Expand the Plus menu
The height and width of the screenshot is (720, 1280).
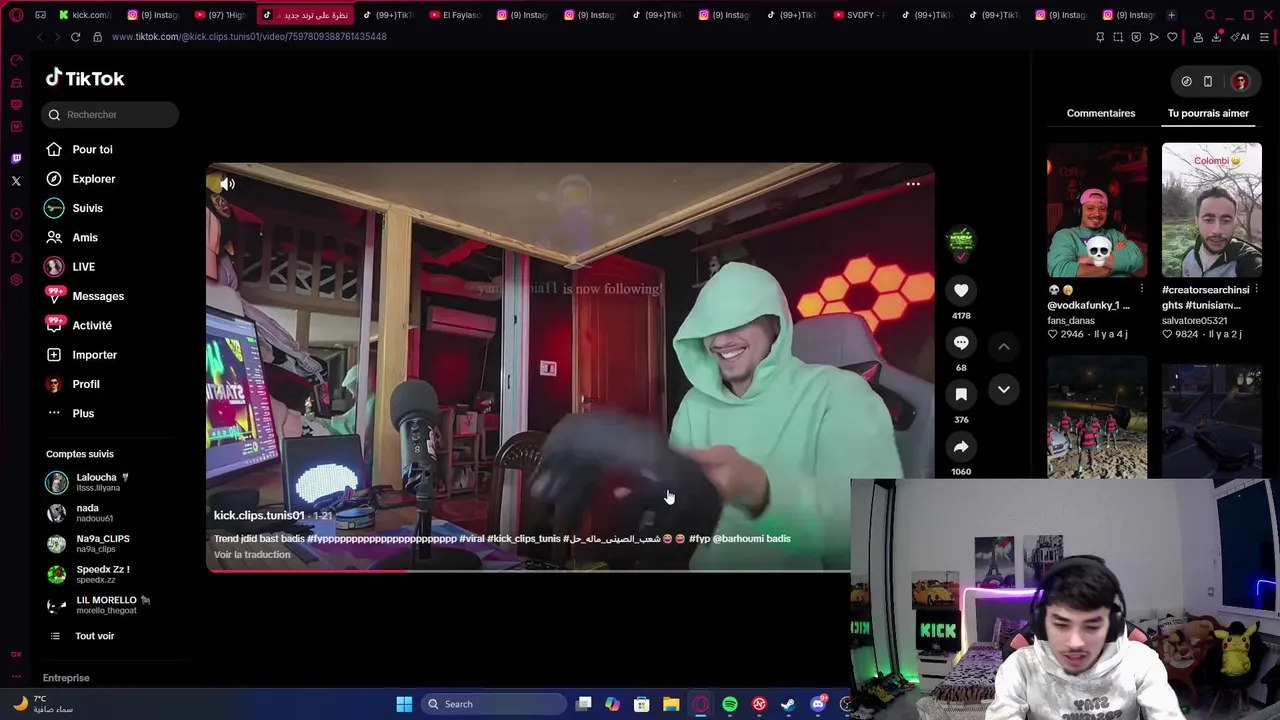(x=70, y=413)
